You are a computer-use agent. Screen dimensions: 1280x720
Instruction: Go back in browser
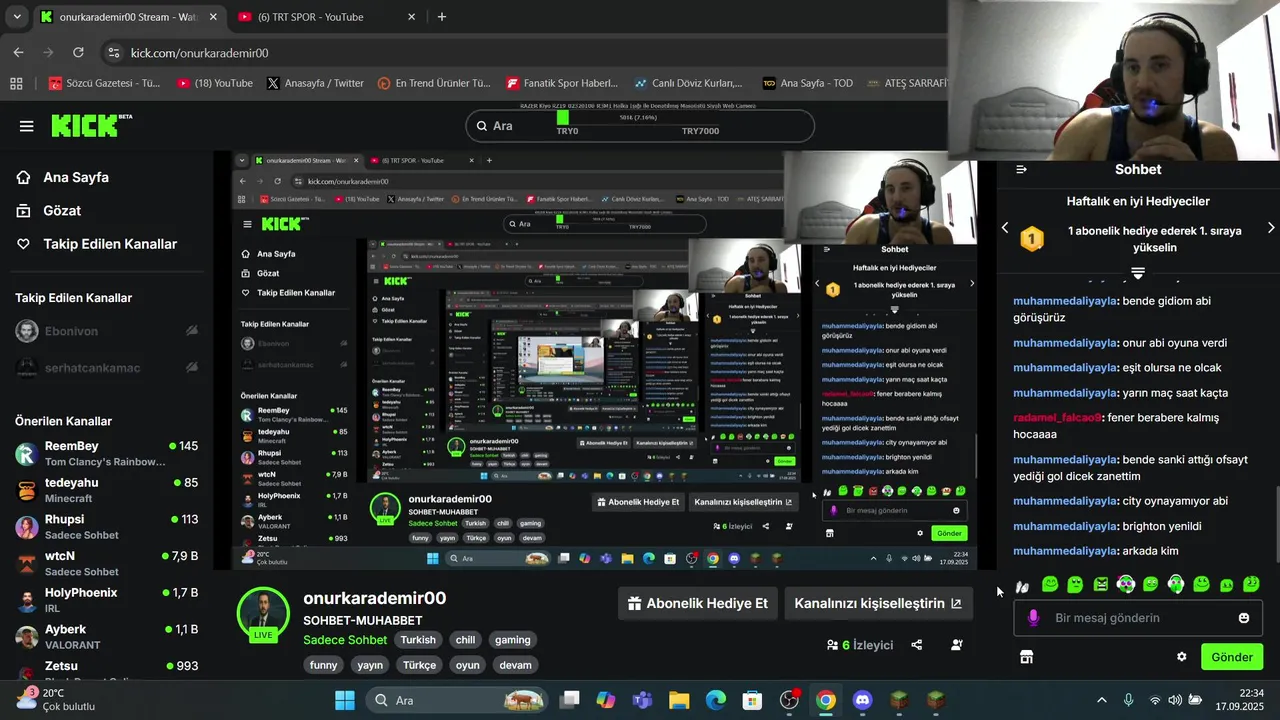(19, 53)
